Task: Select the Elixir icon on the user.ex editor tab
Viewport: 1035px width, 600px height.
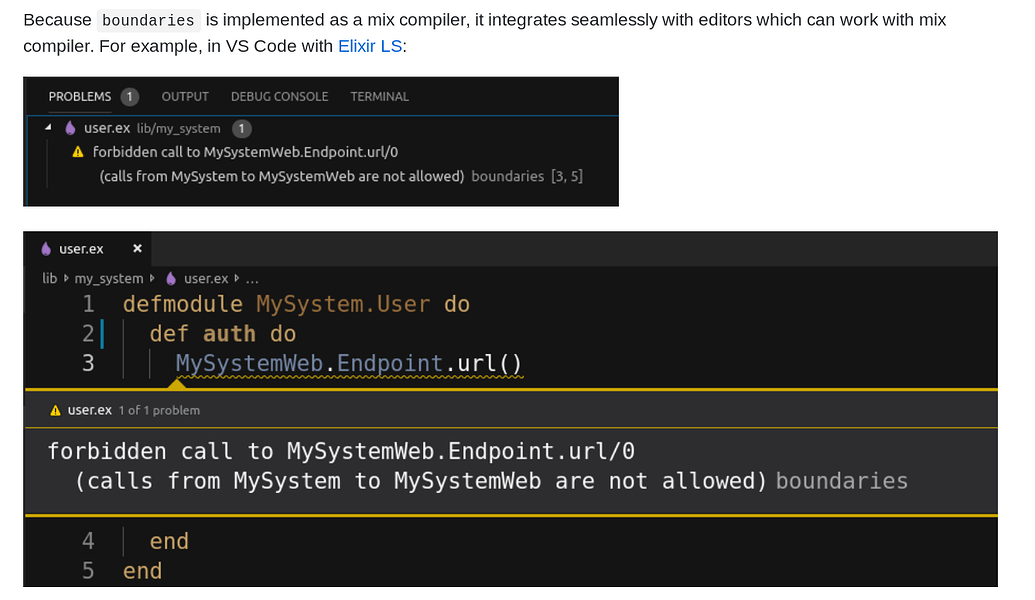Action: [x=44, y=249]
